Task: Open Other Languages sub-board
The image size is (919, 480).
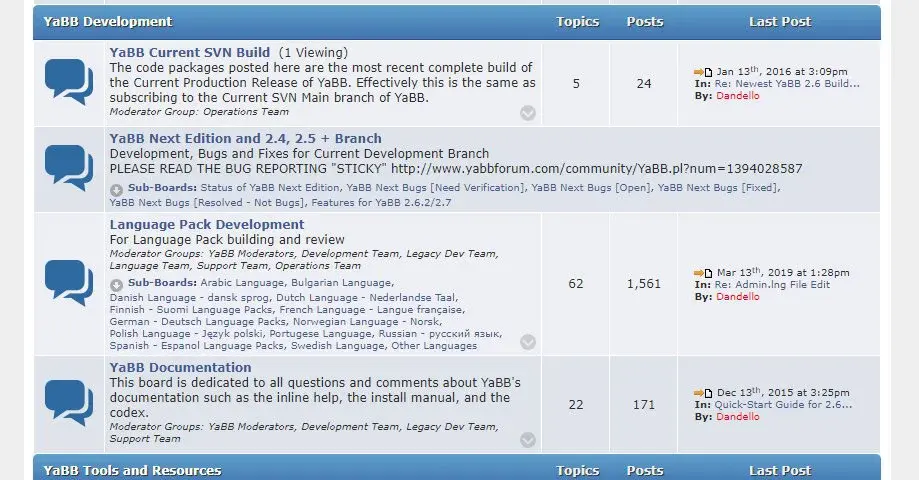Action: click(x=434, y=346)
